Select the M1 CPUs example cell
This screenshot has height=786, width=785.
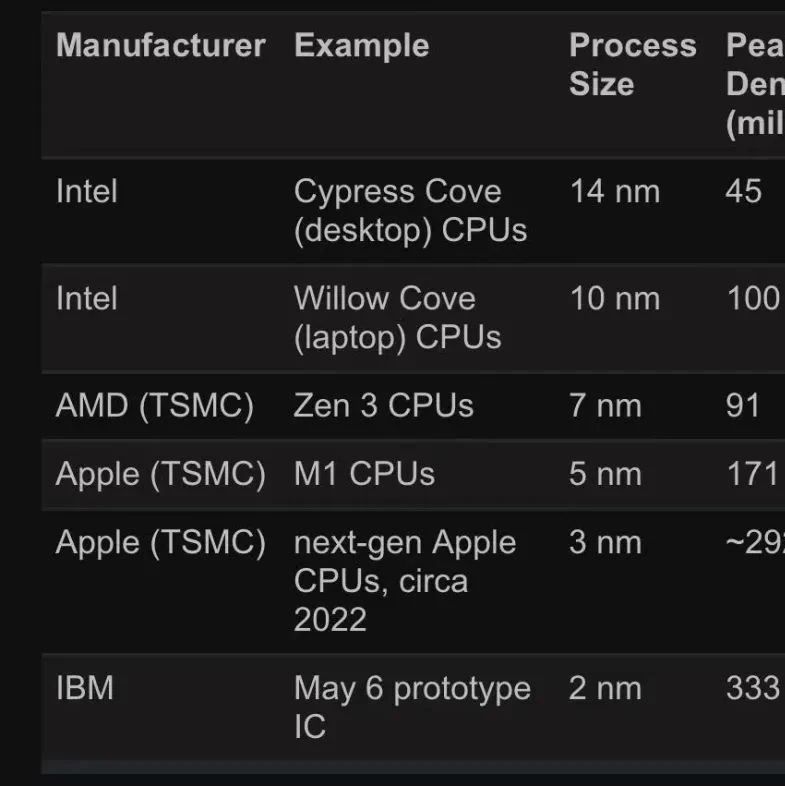pos(364,474)
